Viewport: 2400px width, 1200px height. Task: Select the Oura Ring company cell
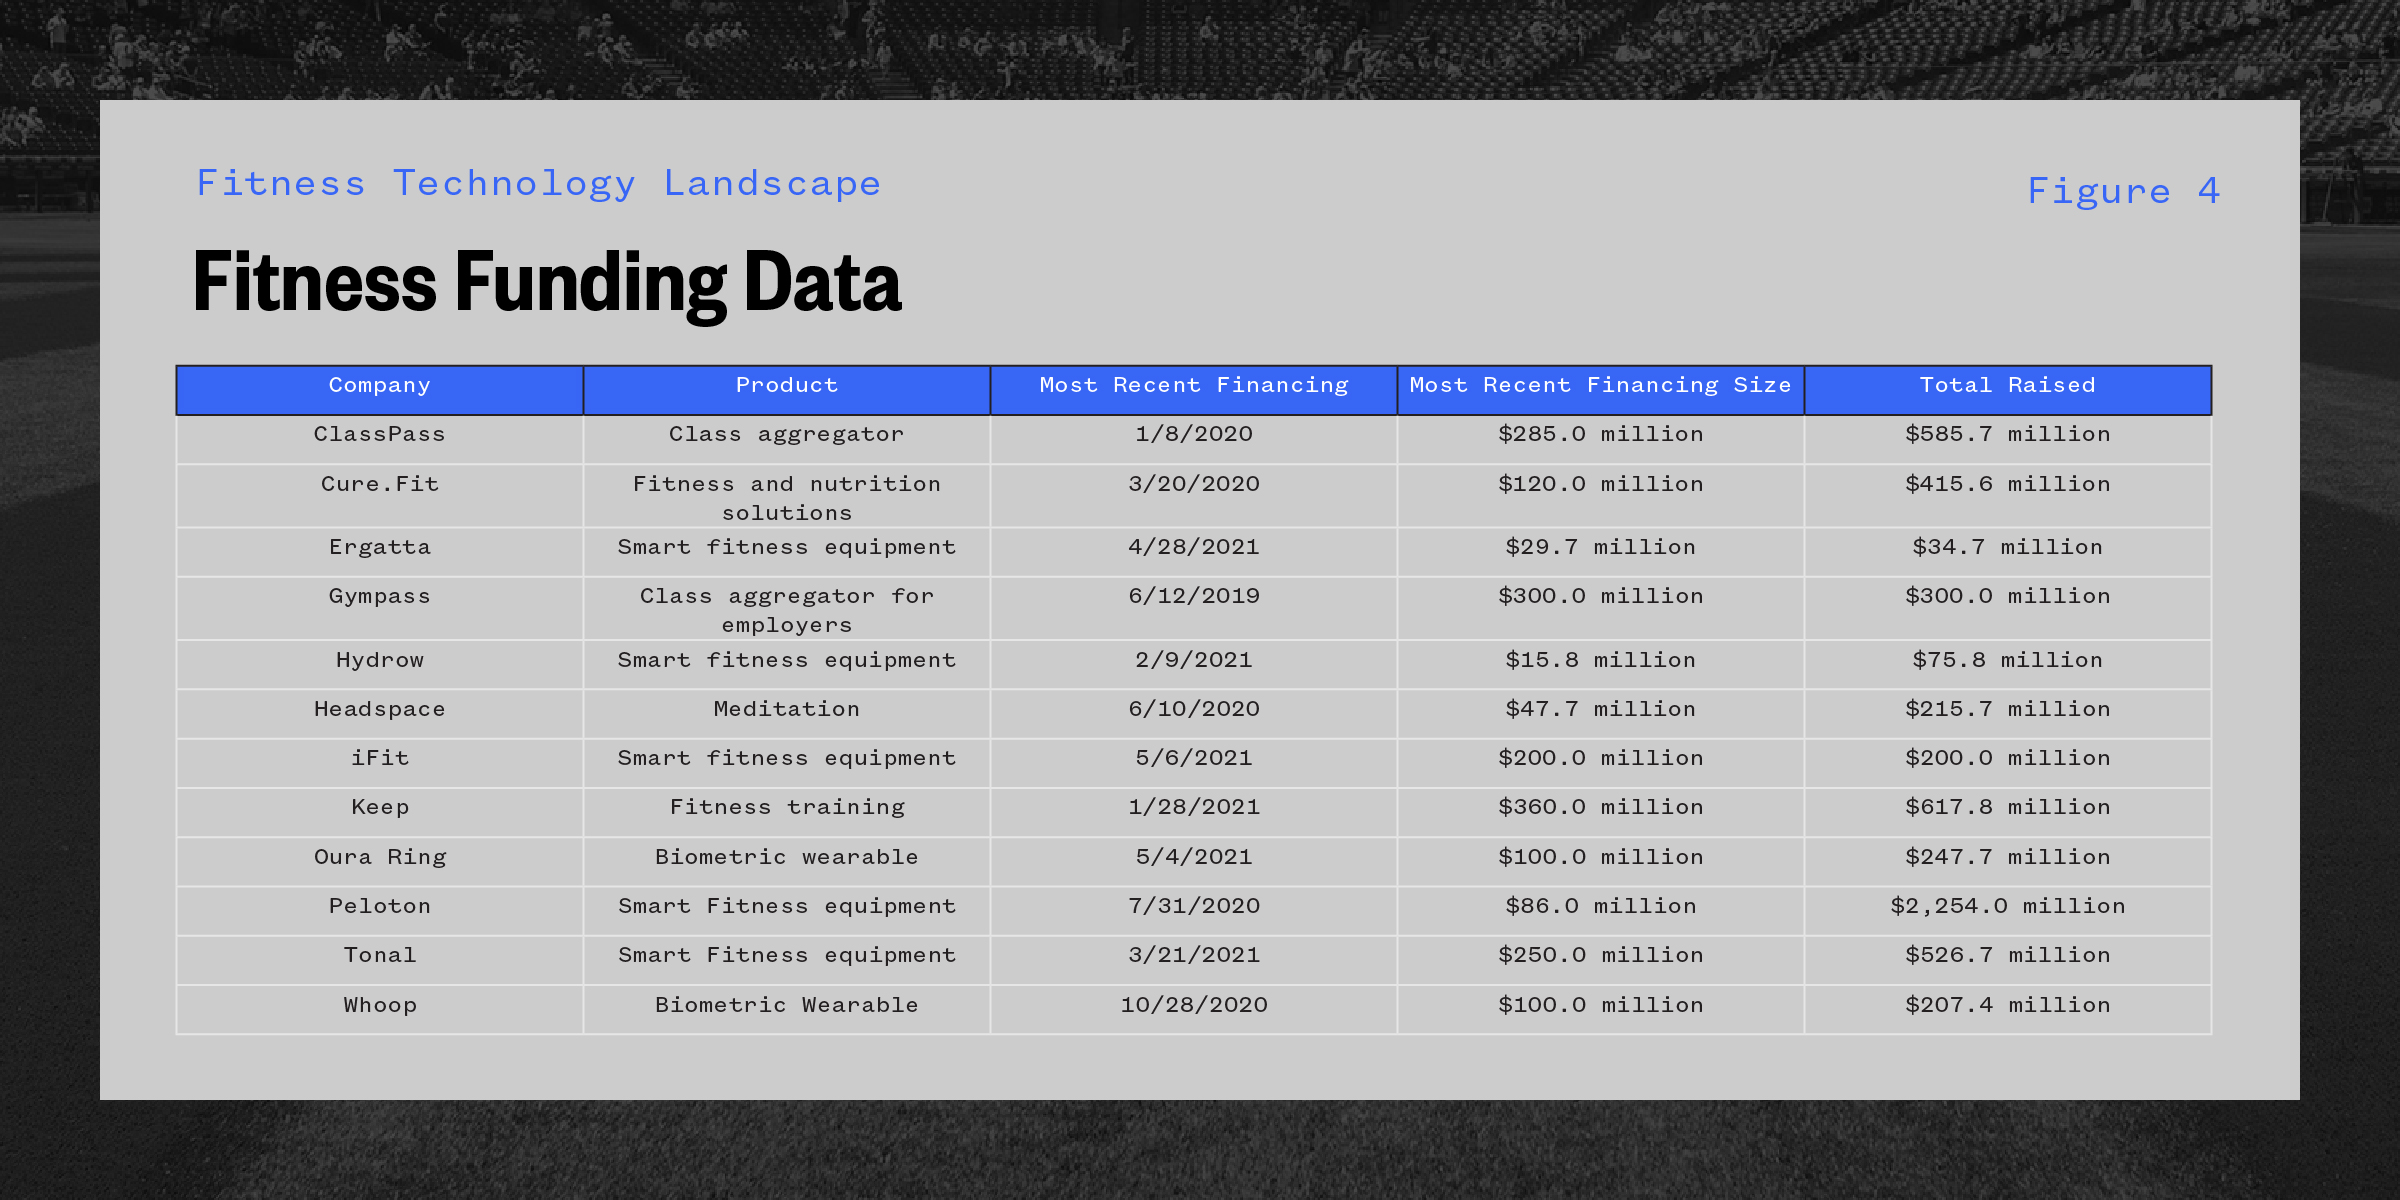379,858
